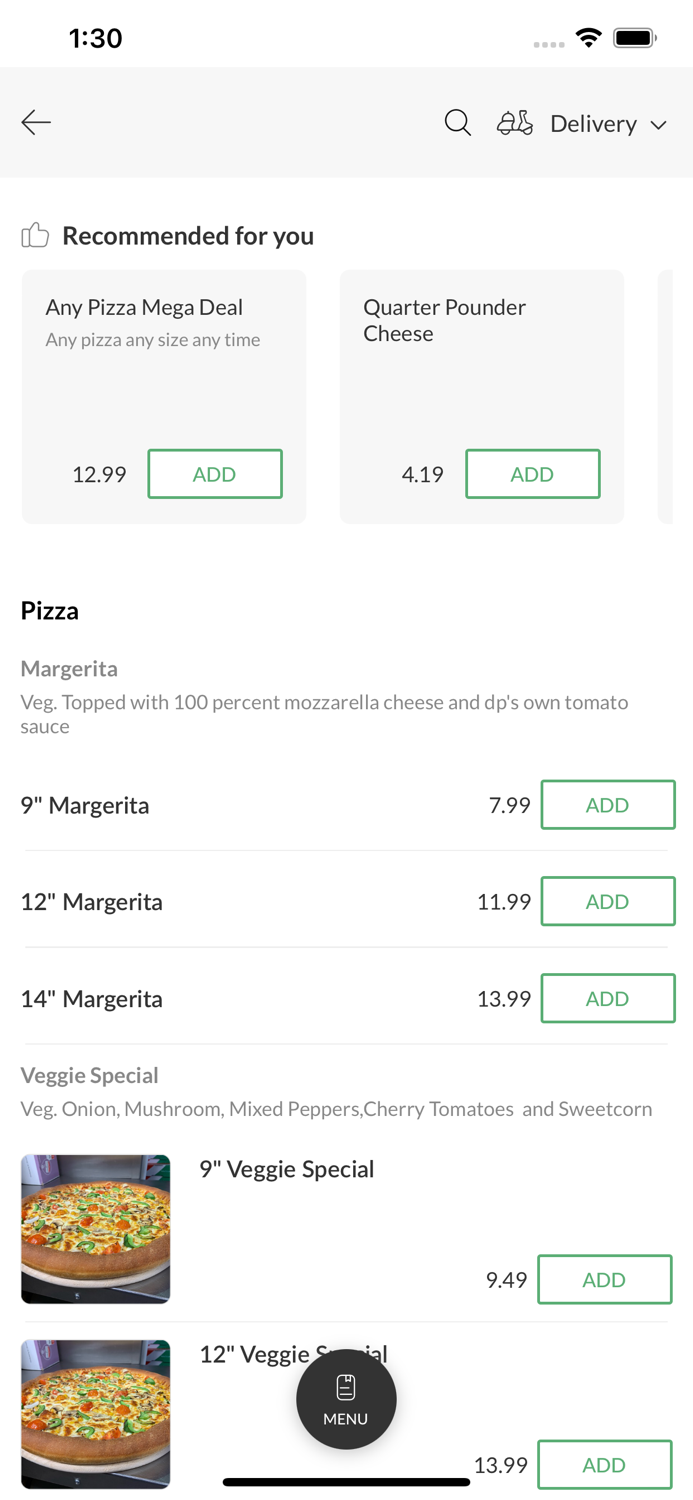Add the Any Pizza Mega Deal
Image resolution: width=693 pixels, height=1500 pixels.
pos(215,473)
